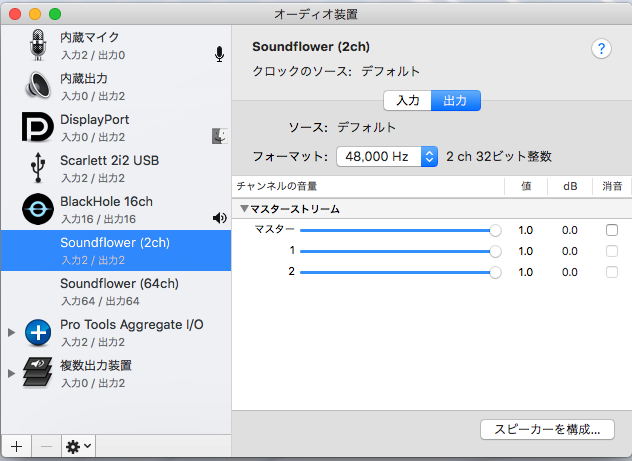Select Pro Tools Aggregate I/O row
The height and width of the screenshot is (461, 632).
[x=116, y=333]
